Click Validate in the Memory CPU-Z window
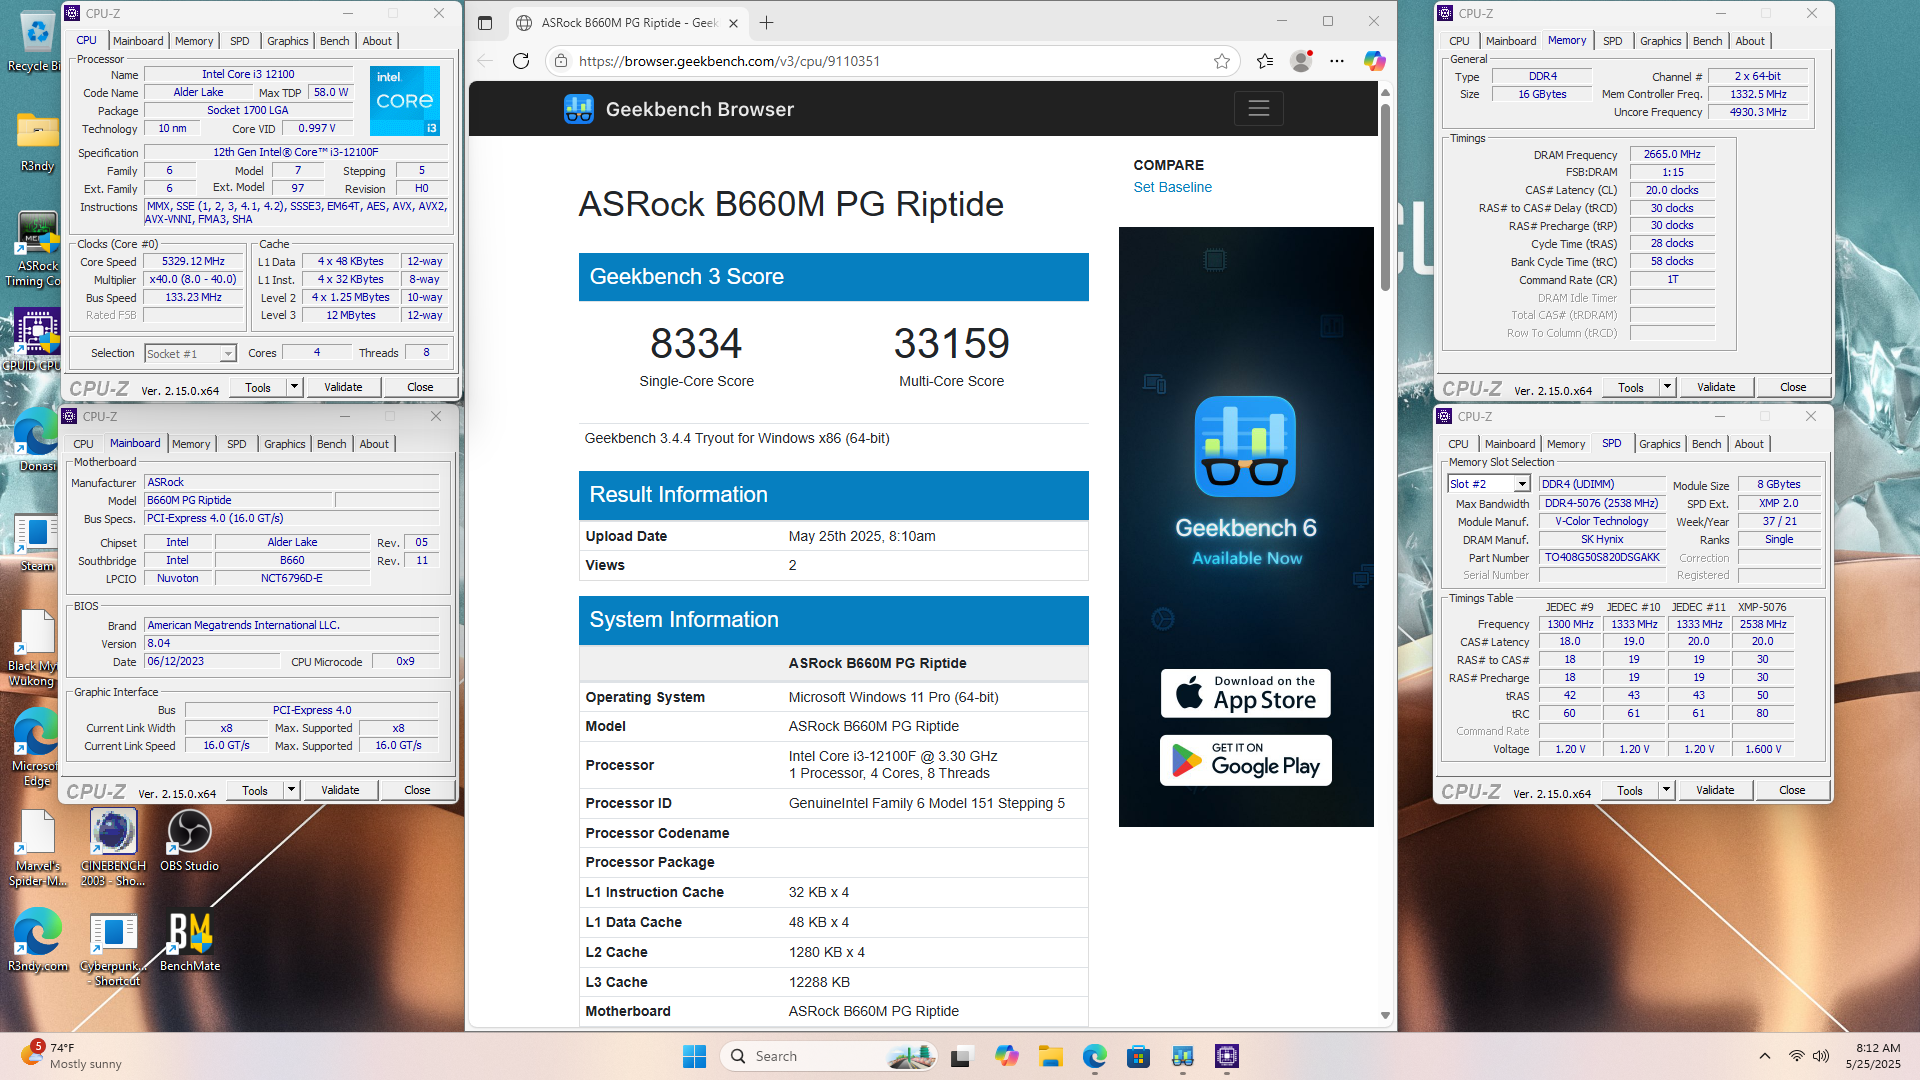The height and width of the screenshot is (1080, 1920). coord(1716,387)
